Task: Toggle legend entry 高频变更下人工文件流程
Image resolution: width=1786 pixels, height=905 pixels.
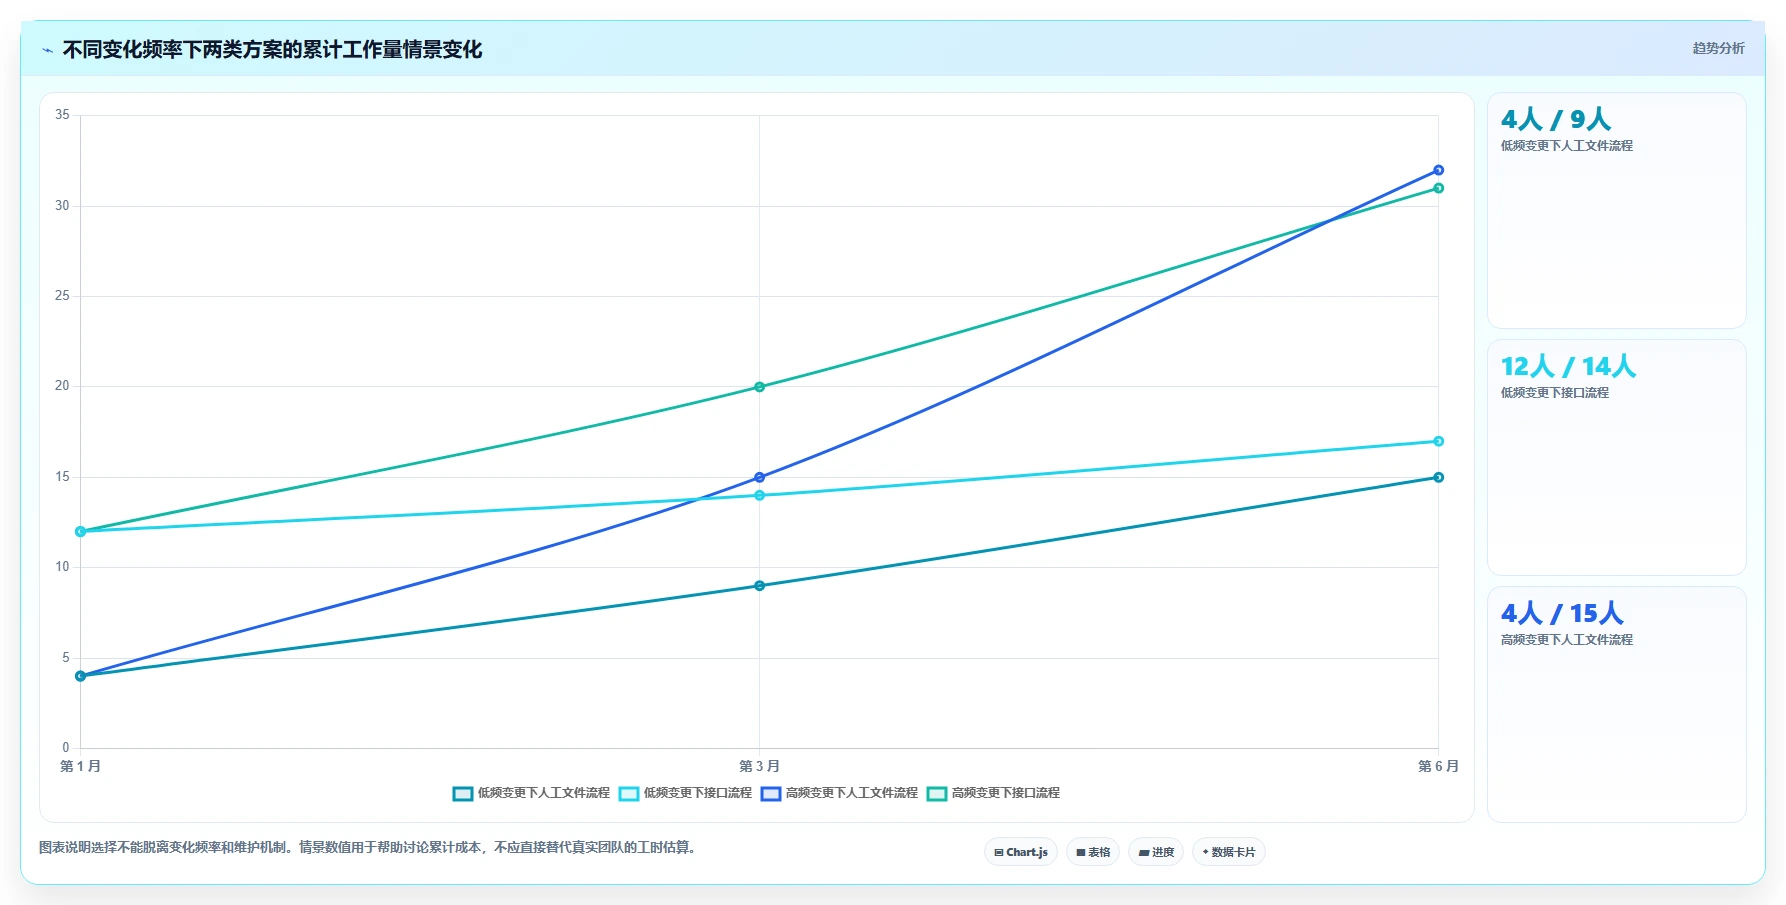Action: coord(839,793)
